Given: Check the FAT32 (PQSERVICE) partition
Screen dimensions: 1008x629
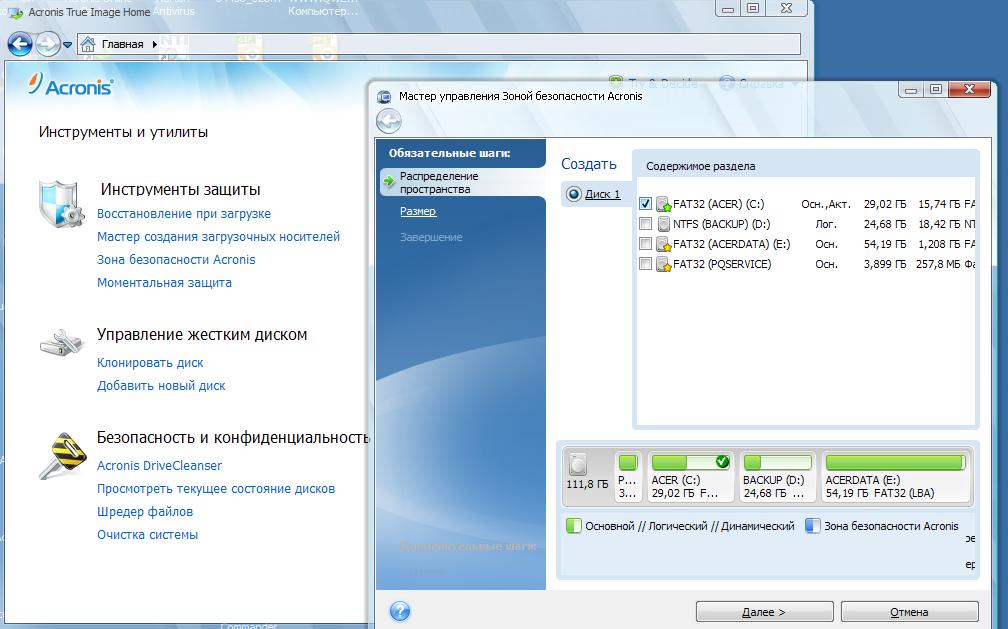Looking at the screenshot, I should 645,264.
